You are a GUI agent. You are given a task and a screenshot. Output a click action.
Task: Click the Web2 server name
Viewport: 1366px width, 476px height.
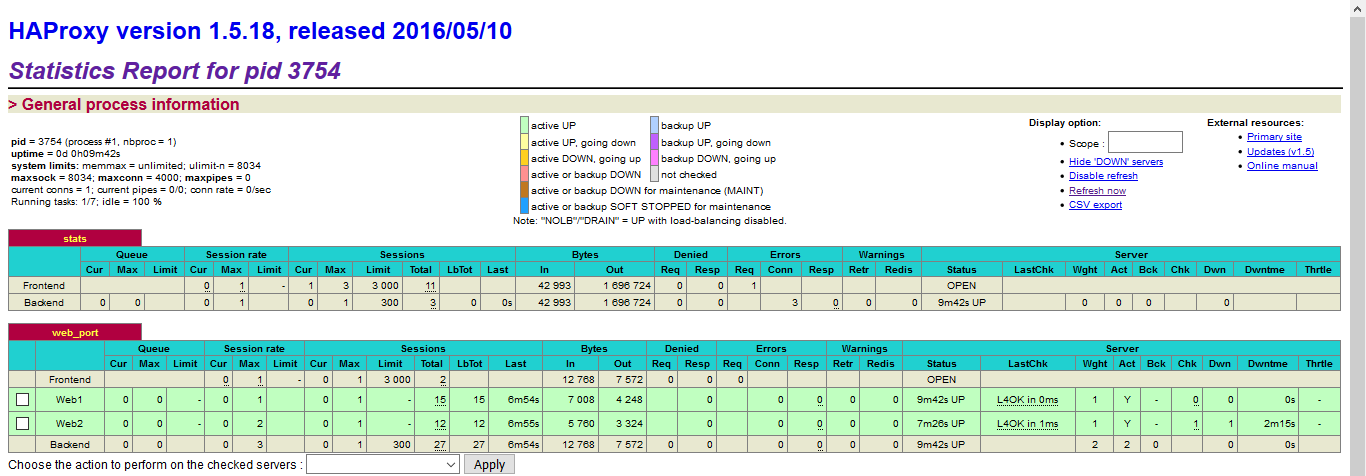(x=69, y=424)
